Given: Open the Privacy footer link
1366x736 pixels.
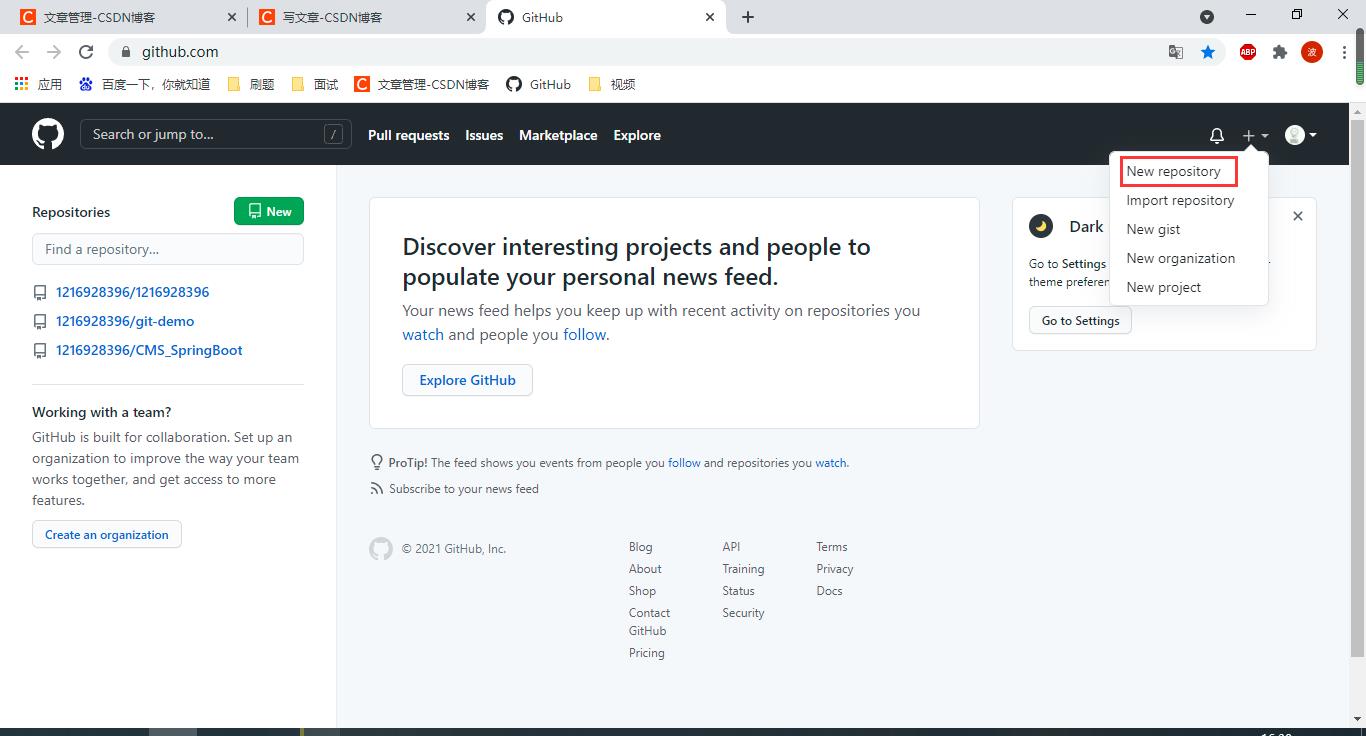Looking at the screenshot, I should tap(834, 569).
